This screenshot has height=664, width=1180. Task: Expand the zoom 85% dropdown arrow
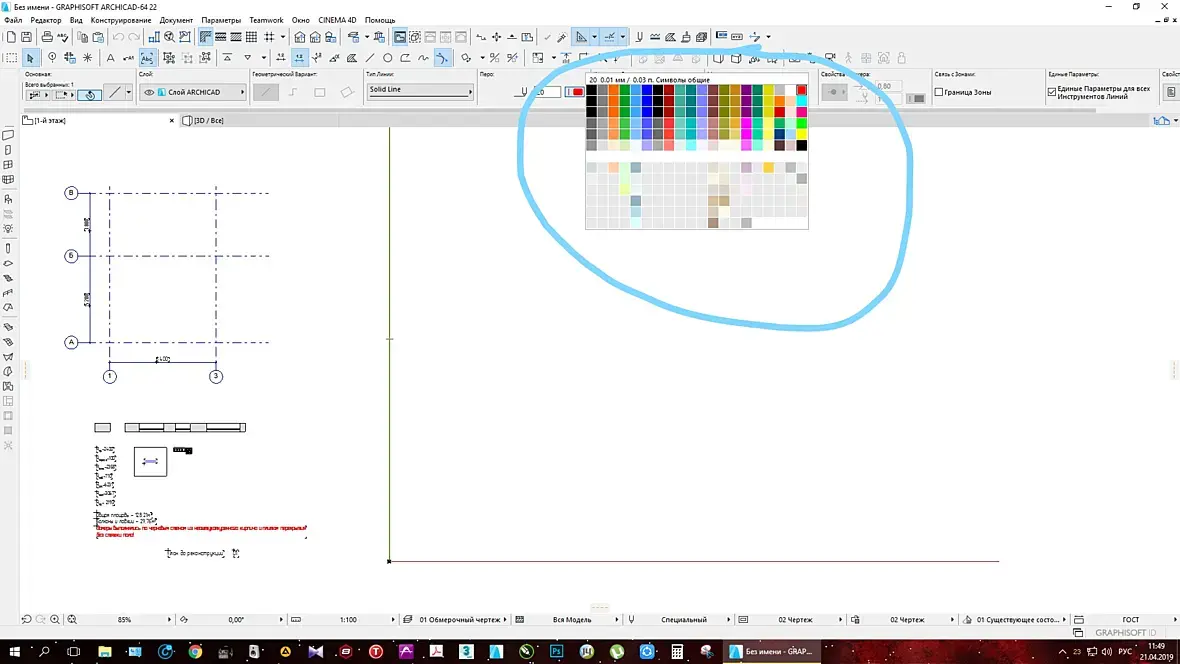click(x=169, y=620)
